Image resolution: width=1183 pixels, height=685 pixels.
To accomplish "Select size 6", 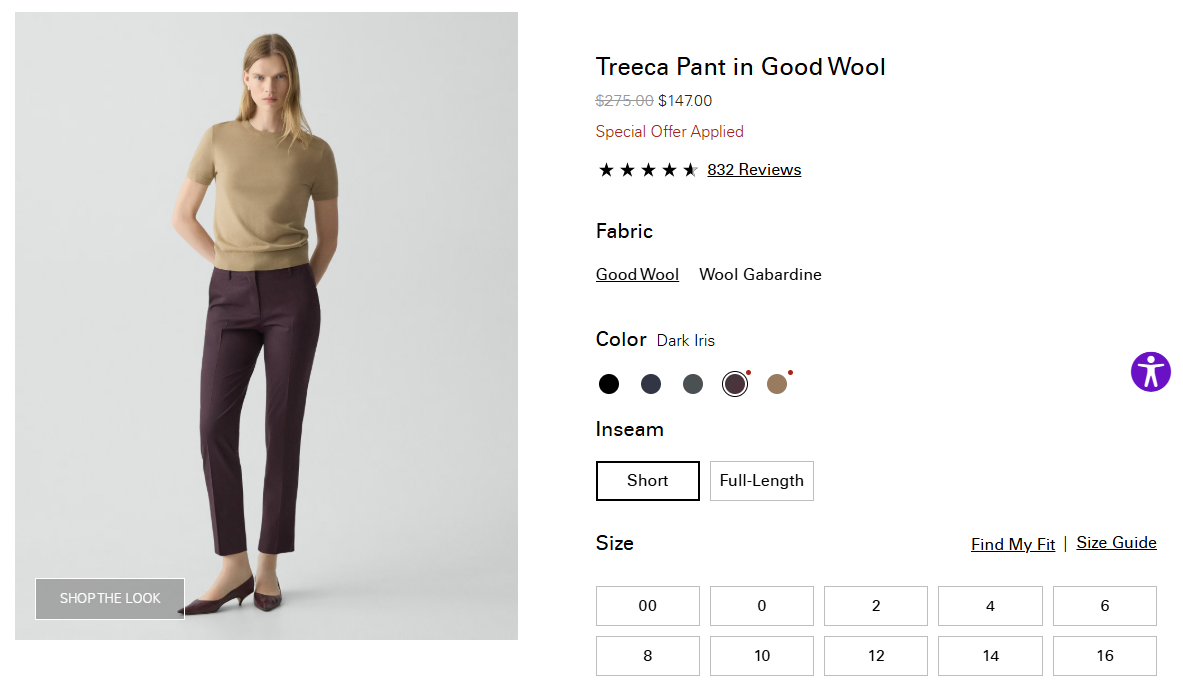I will [1104, 606].
